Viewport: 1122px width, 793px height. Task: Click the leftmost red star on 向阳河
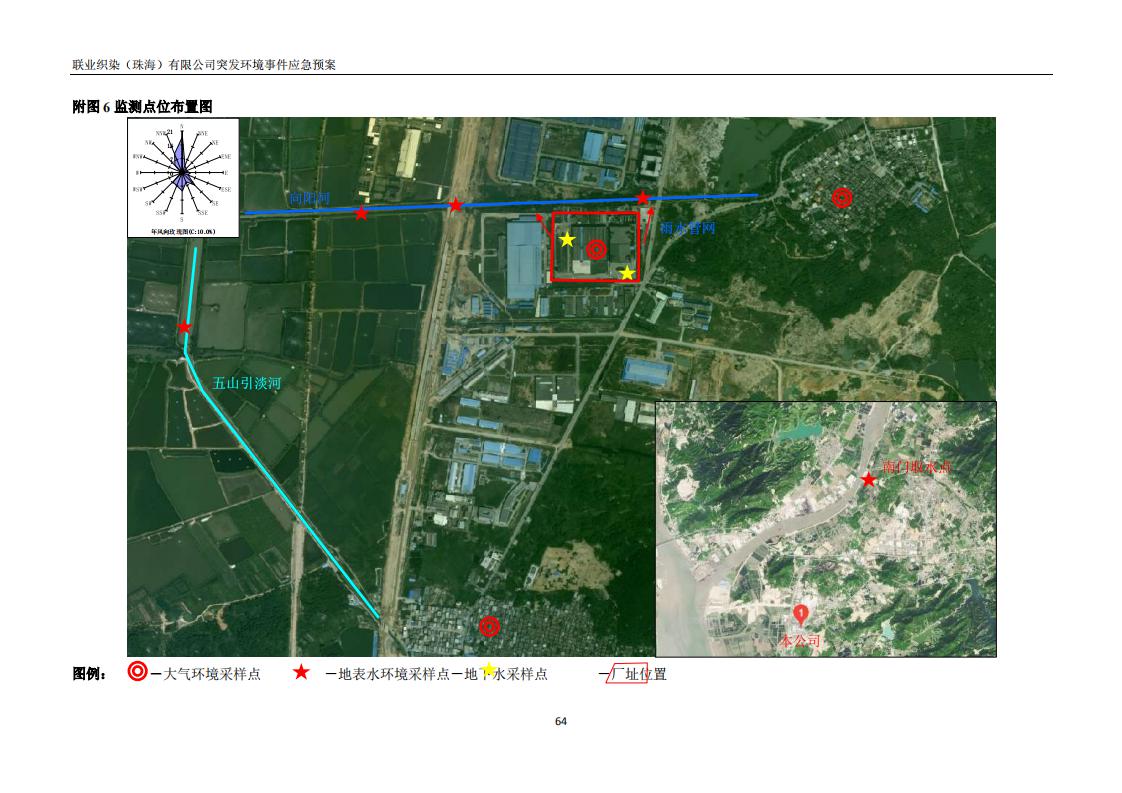coord(361,213)
